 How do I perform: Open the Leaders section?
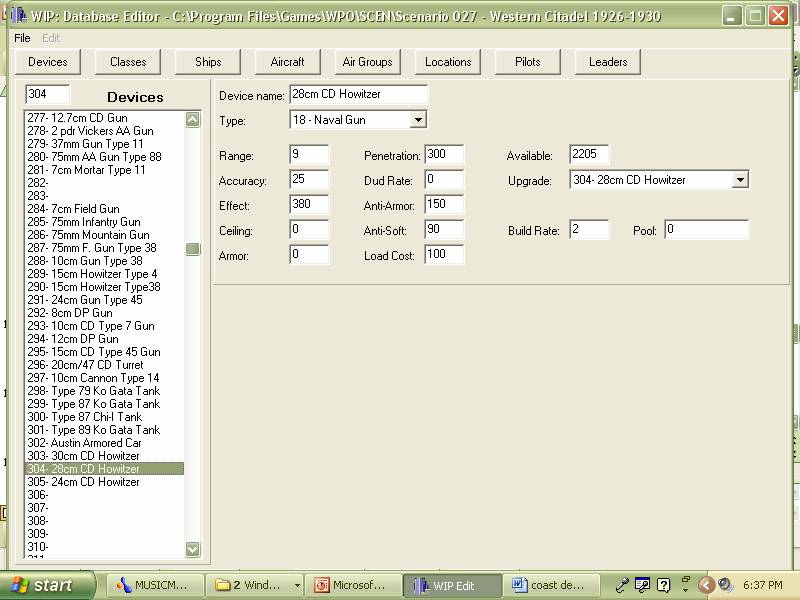click(x=608, y=62)
